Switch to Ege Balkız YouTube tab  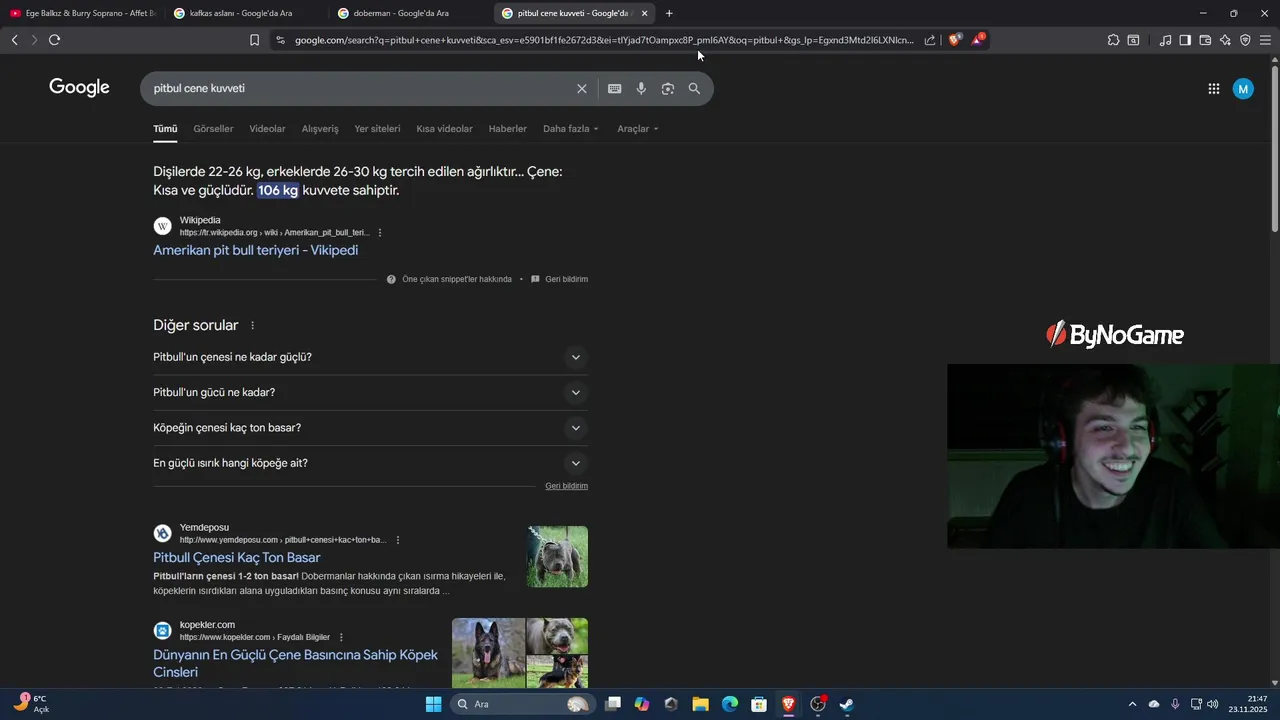pyautogui.click(x=82, y=13)
